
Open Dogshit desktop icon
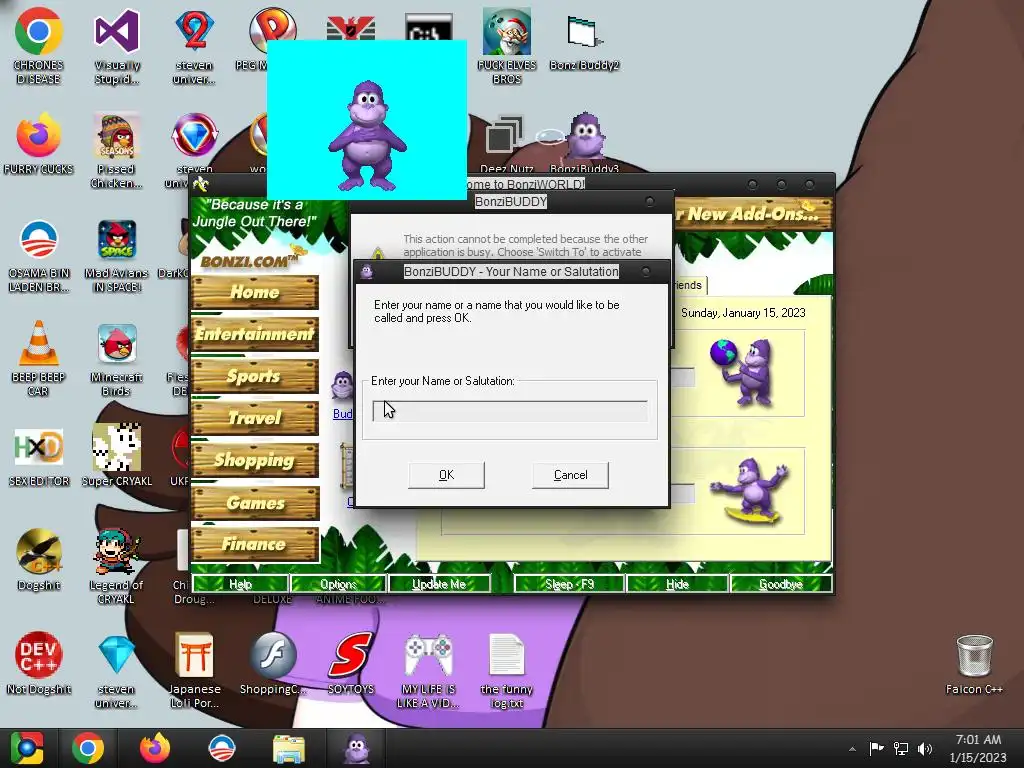[x=39, y=560]
